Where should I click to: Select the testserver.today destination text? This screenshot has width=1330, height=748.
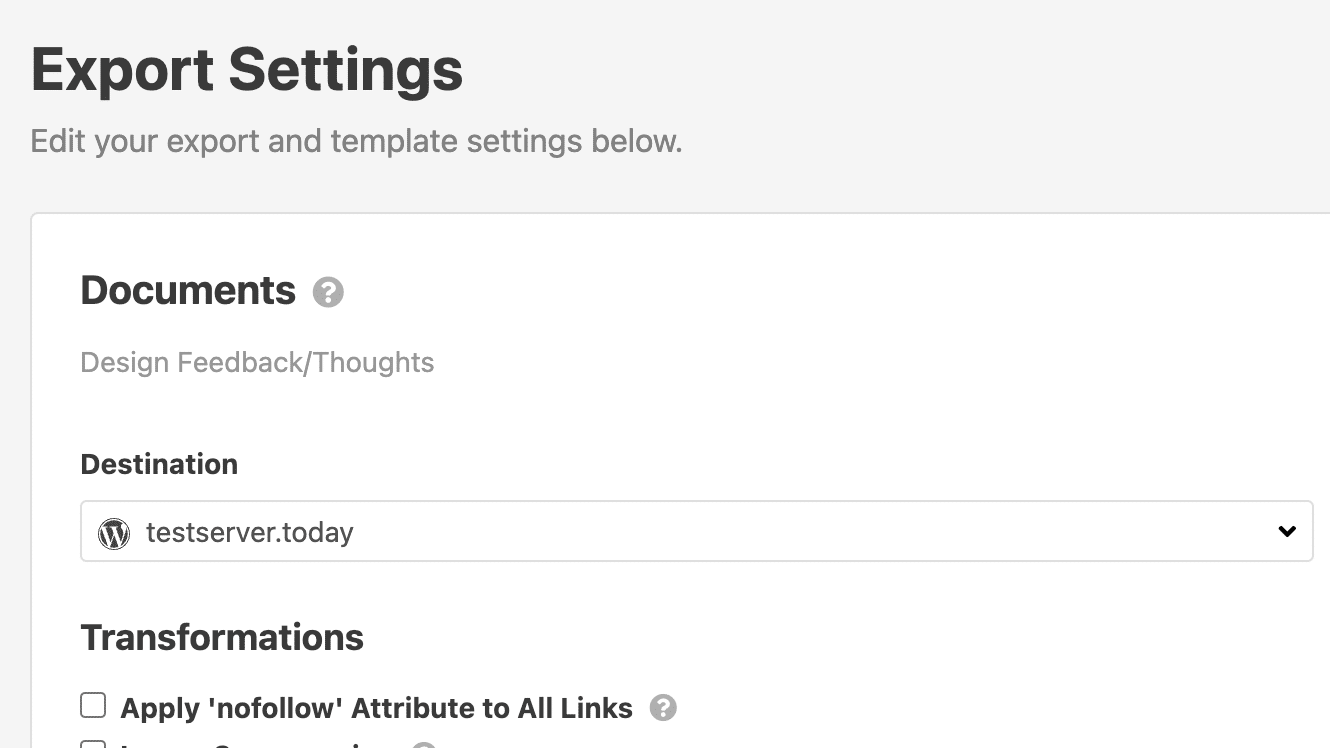(x=250, y=533)
